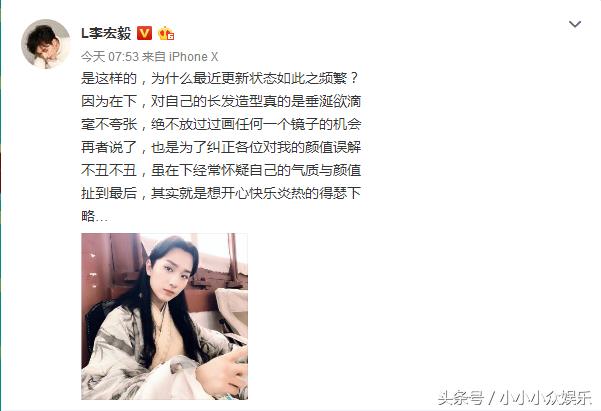Image resolution: width=601 pixels, height=411 pixels.
Task: Enlarge the long-hair costume selfie photo
Action: point(164,316)
